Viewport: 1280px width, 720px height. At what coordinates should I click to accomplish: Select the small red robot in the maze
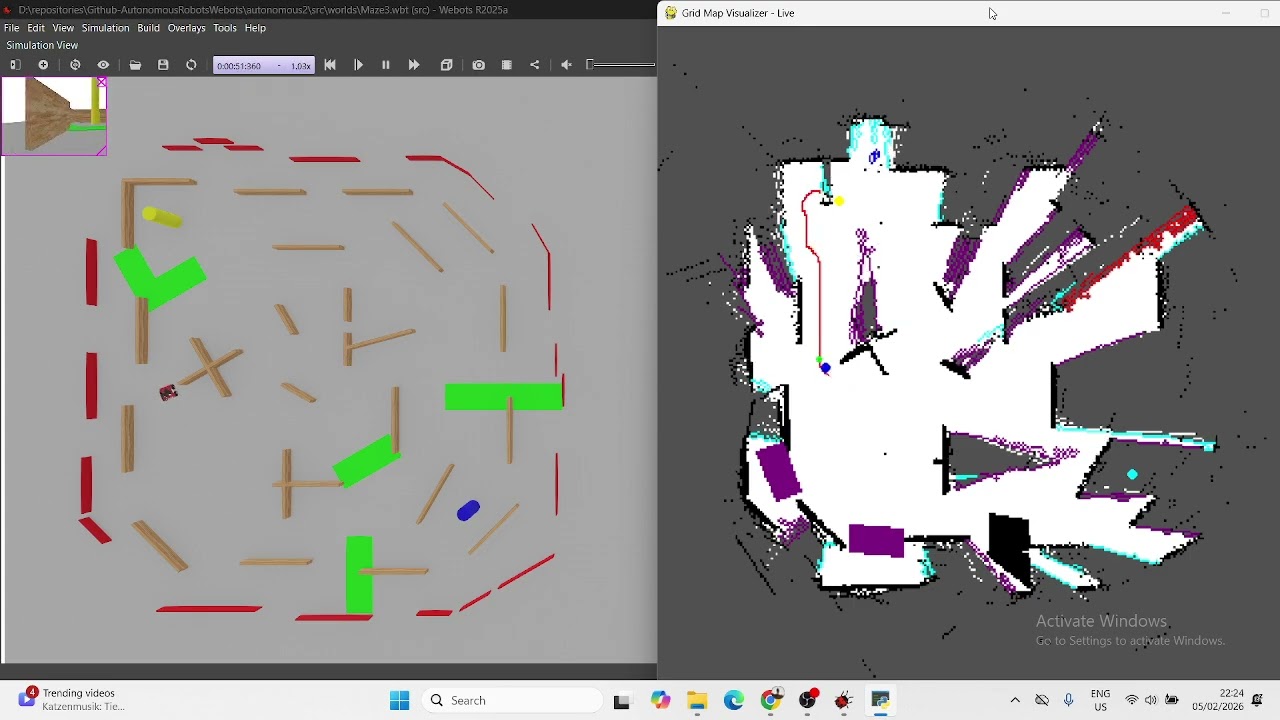click(x=168, y=393)
